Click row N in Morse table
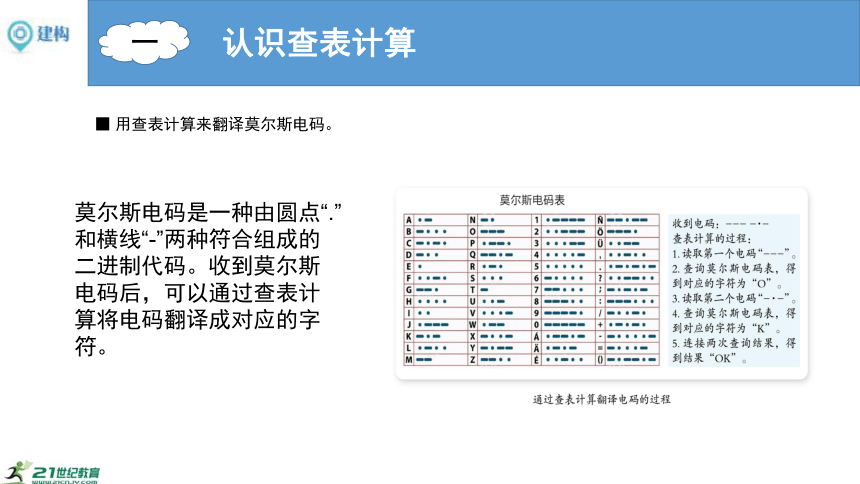Screen dimensions: 860x484 pos(499,220)
